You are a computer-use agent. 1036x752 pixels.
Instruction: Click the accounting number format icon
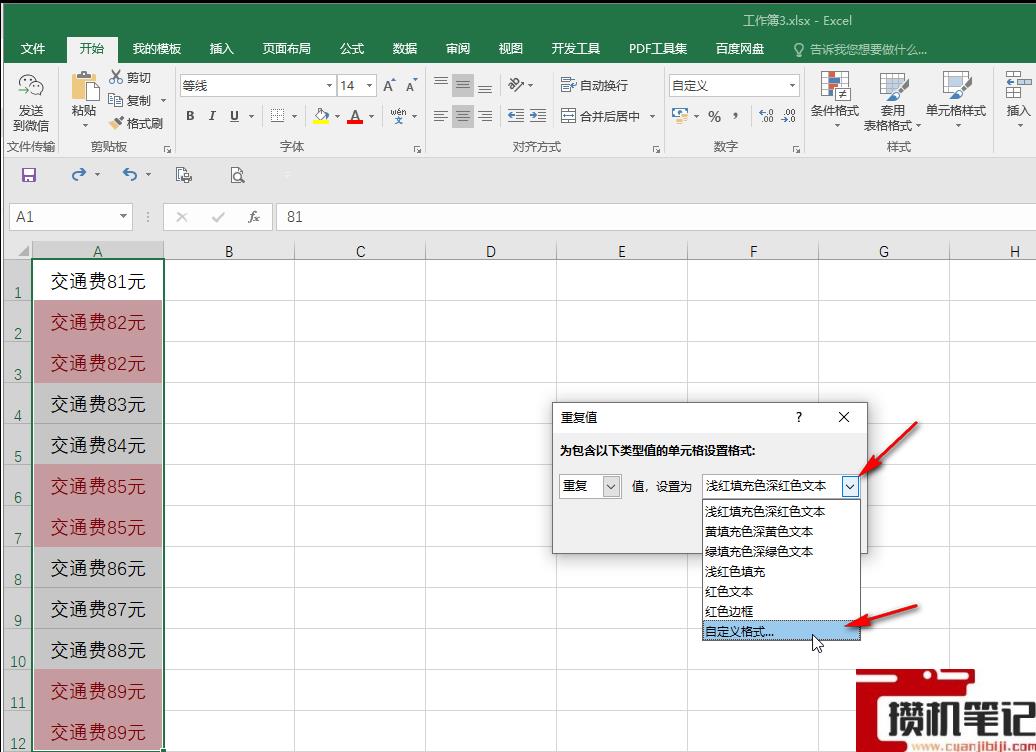coord(680,116)
